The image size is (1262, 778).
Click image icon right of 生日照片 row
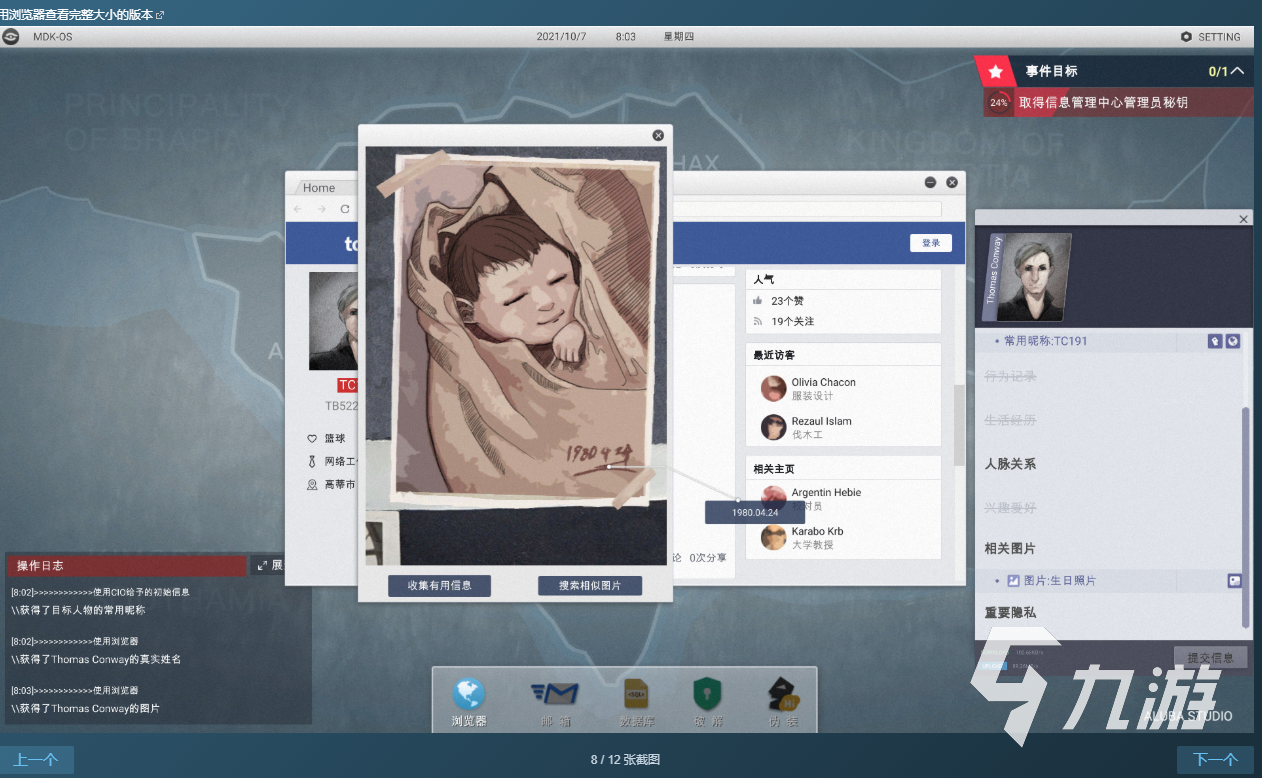(x=1234, y=581)
